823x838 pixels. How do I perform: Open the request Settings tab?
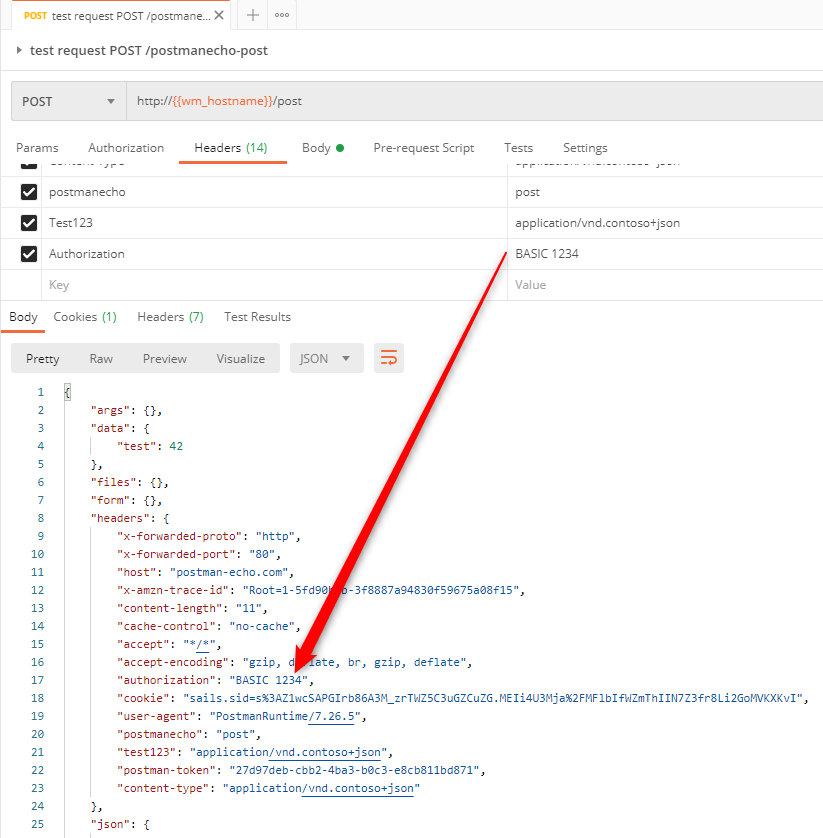pos(585,148)
